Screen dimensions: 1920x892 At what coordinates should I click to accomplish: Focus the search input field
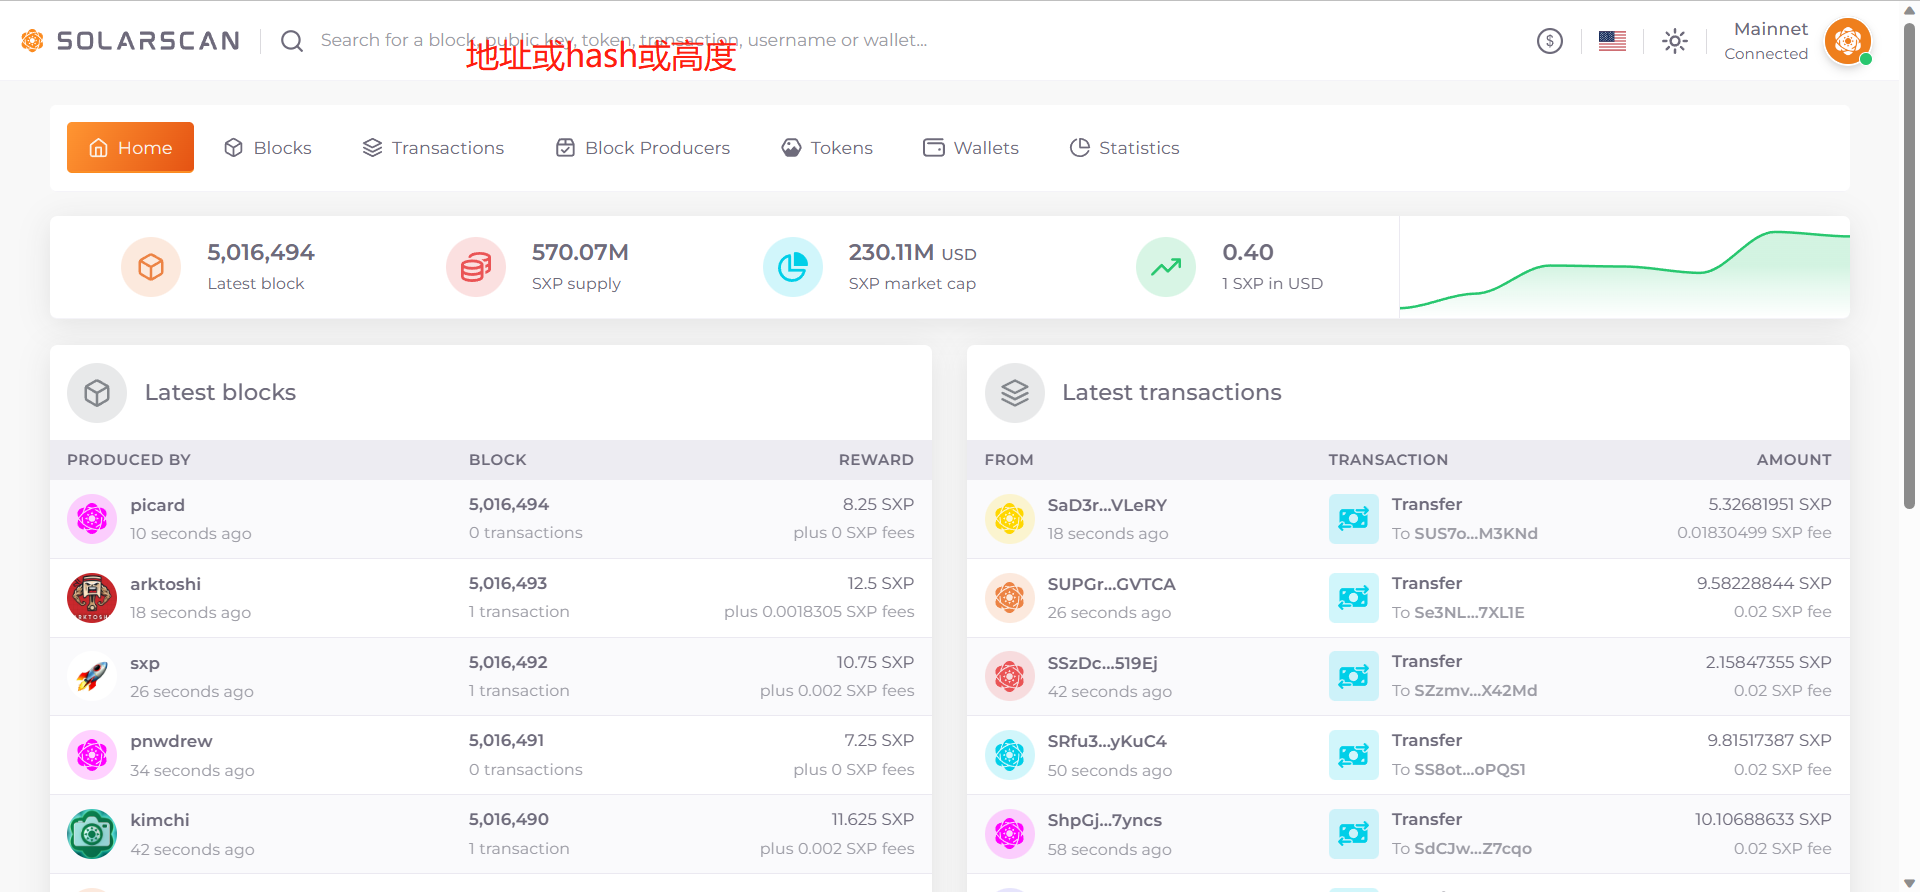coord(624,40)
